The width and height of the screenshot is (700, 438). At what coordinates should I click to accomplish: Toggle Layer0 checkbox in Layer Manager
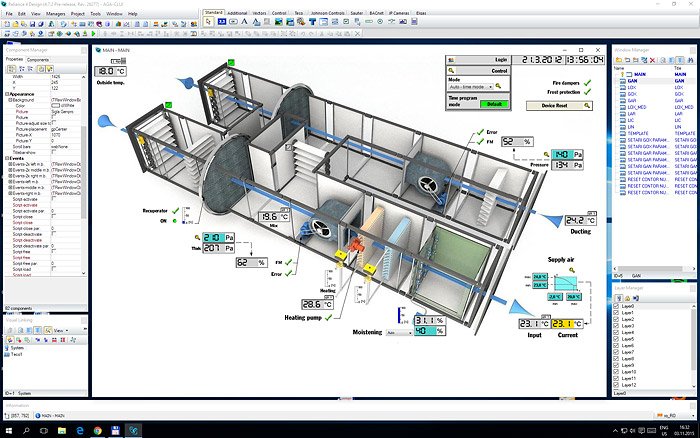click(616, 306)
